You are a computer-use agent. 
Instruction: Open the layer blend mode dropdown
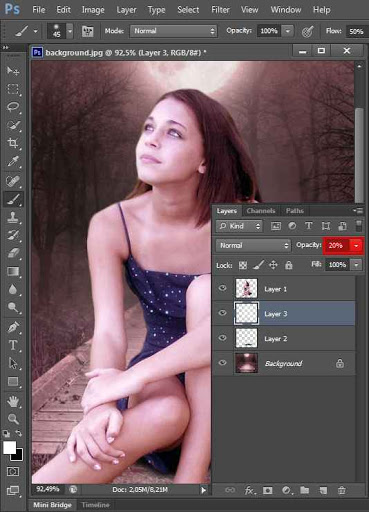coord(253,246)
